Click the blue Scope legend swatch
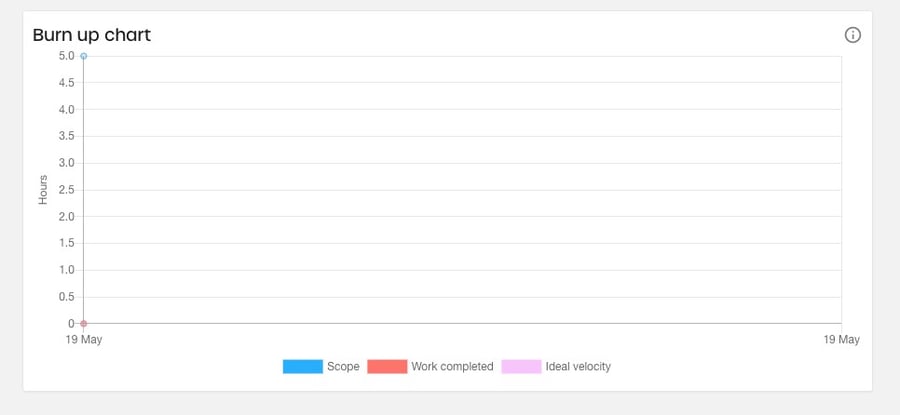900x415 pixels. pos(302,366)
